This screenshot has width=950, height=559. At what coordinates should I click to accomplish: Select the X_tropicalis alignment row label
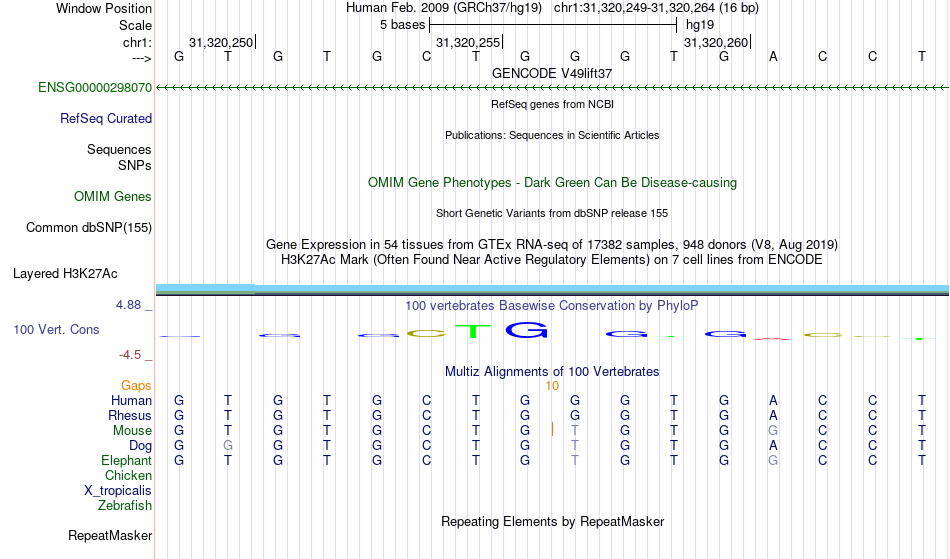click(118, 491)
